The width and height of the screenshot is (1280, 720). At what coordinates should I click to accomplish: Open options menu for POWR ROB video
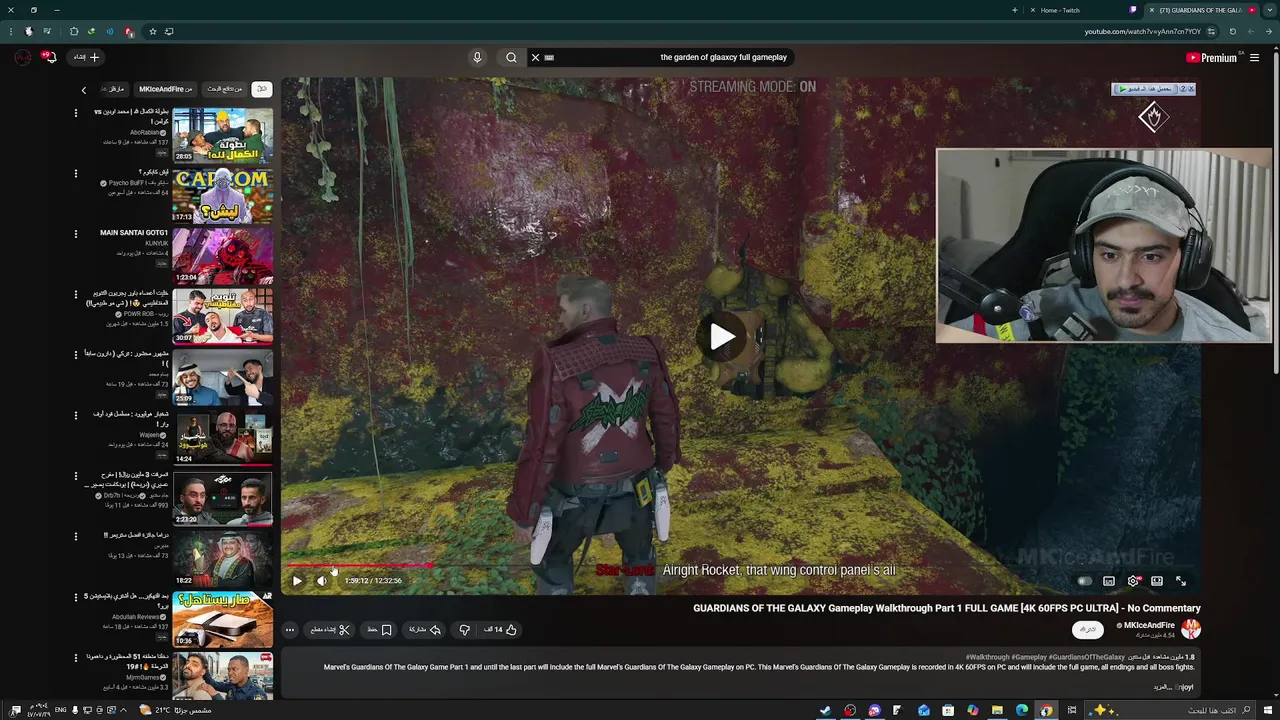[x=75, y=295]
